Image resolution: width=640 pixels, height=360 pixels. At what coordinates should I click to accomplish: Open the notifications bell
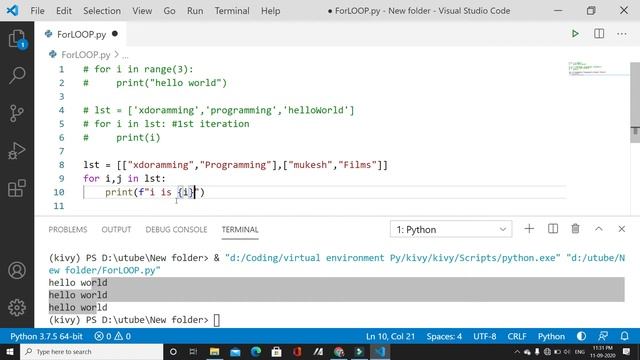click(x=624, y=336)
